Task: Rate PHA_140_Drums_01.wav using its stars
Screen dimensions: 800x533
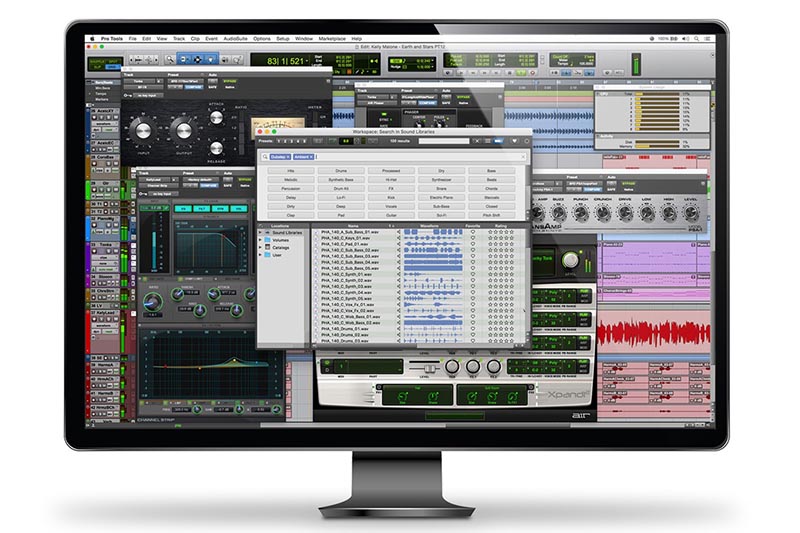Action: 501,329
